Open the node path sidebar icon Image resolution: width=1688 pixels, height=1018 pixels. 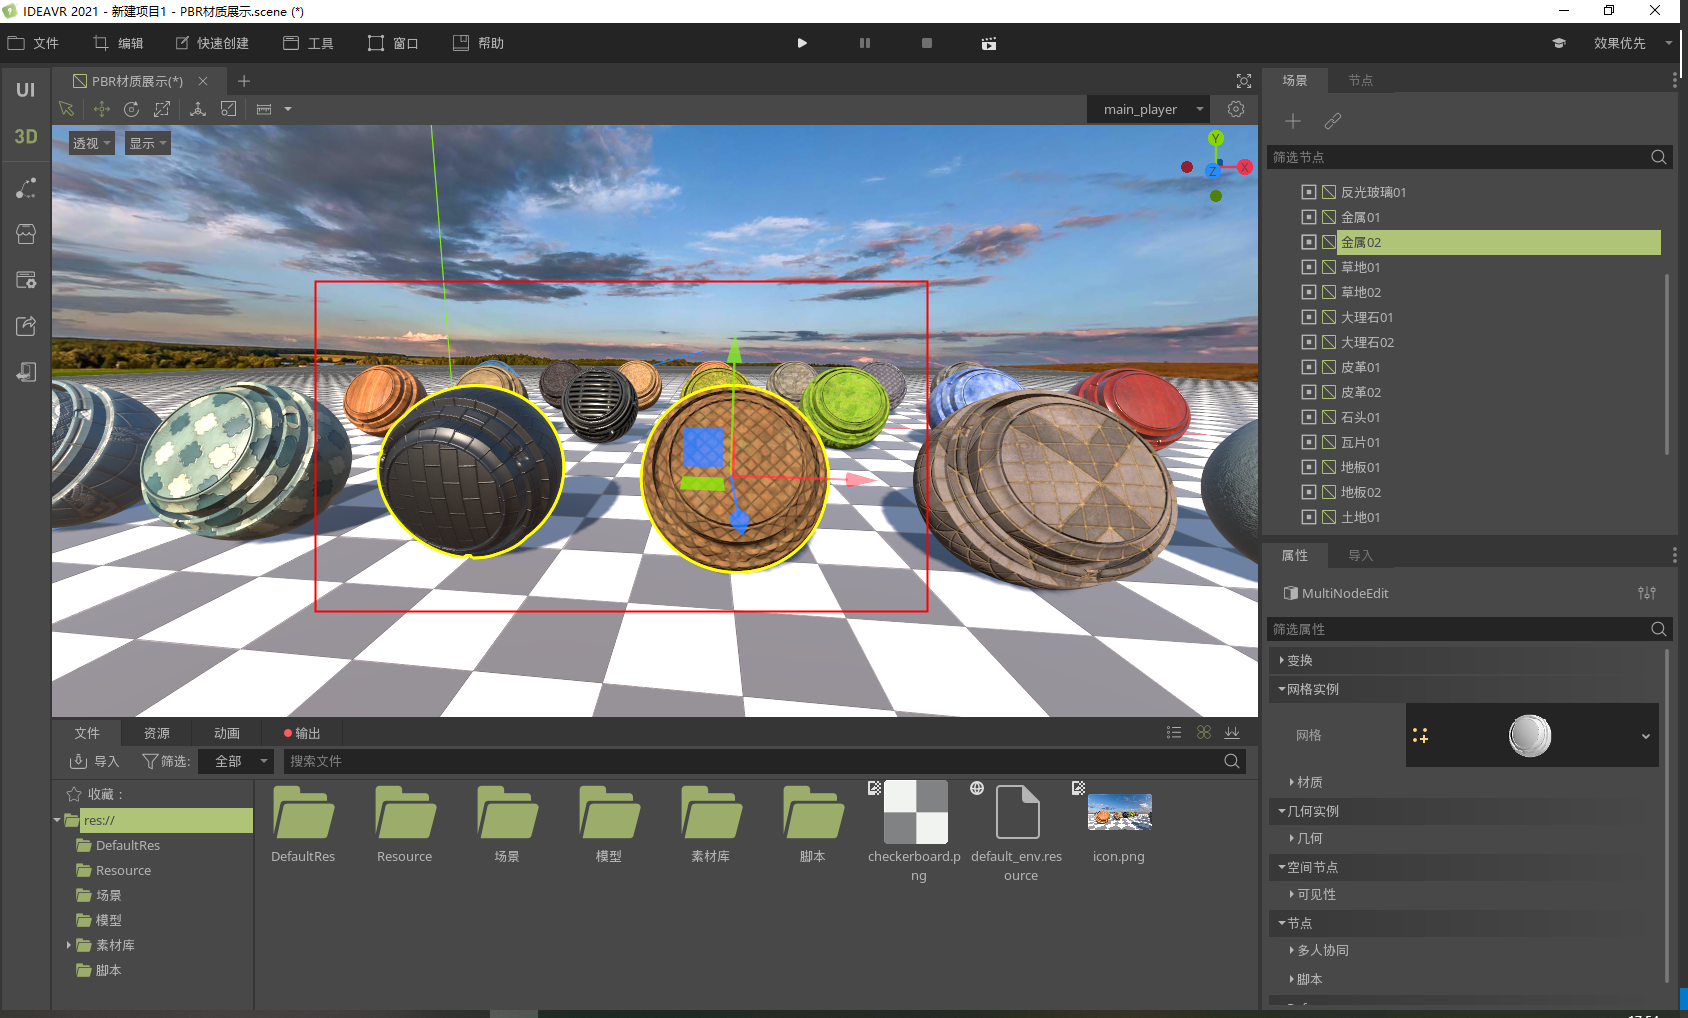(26, 188)
